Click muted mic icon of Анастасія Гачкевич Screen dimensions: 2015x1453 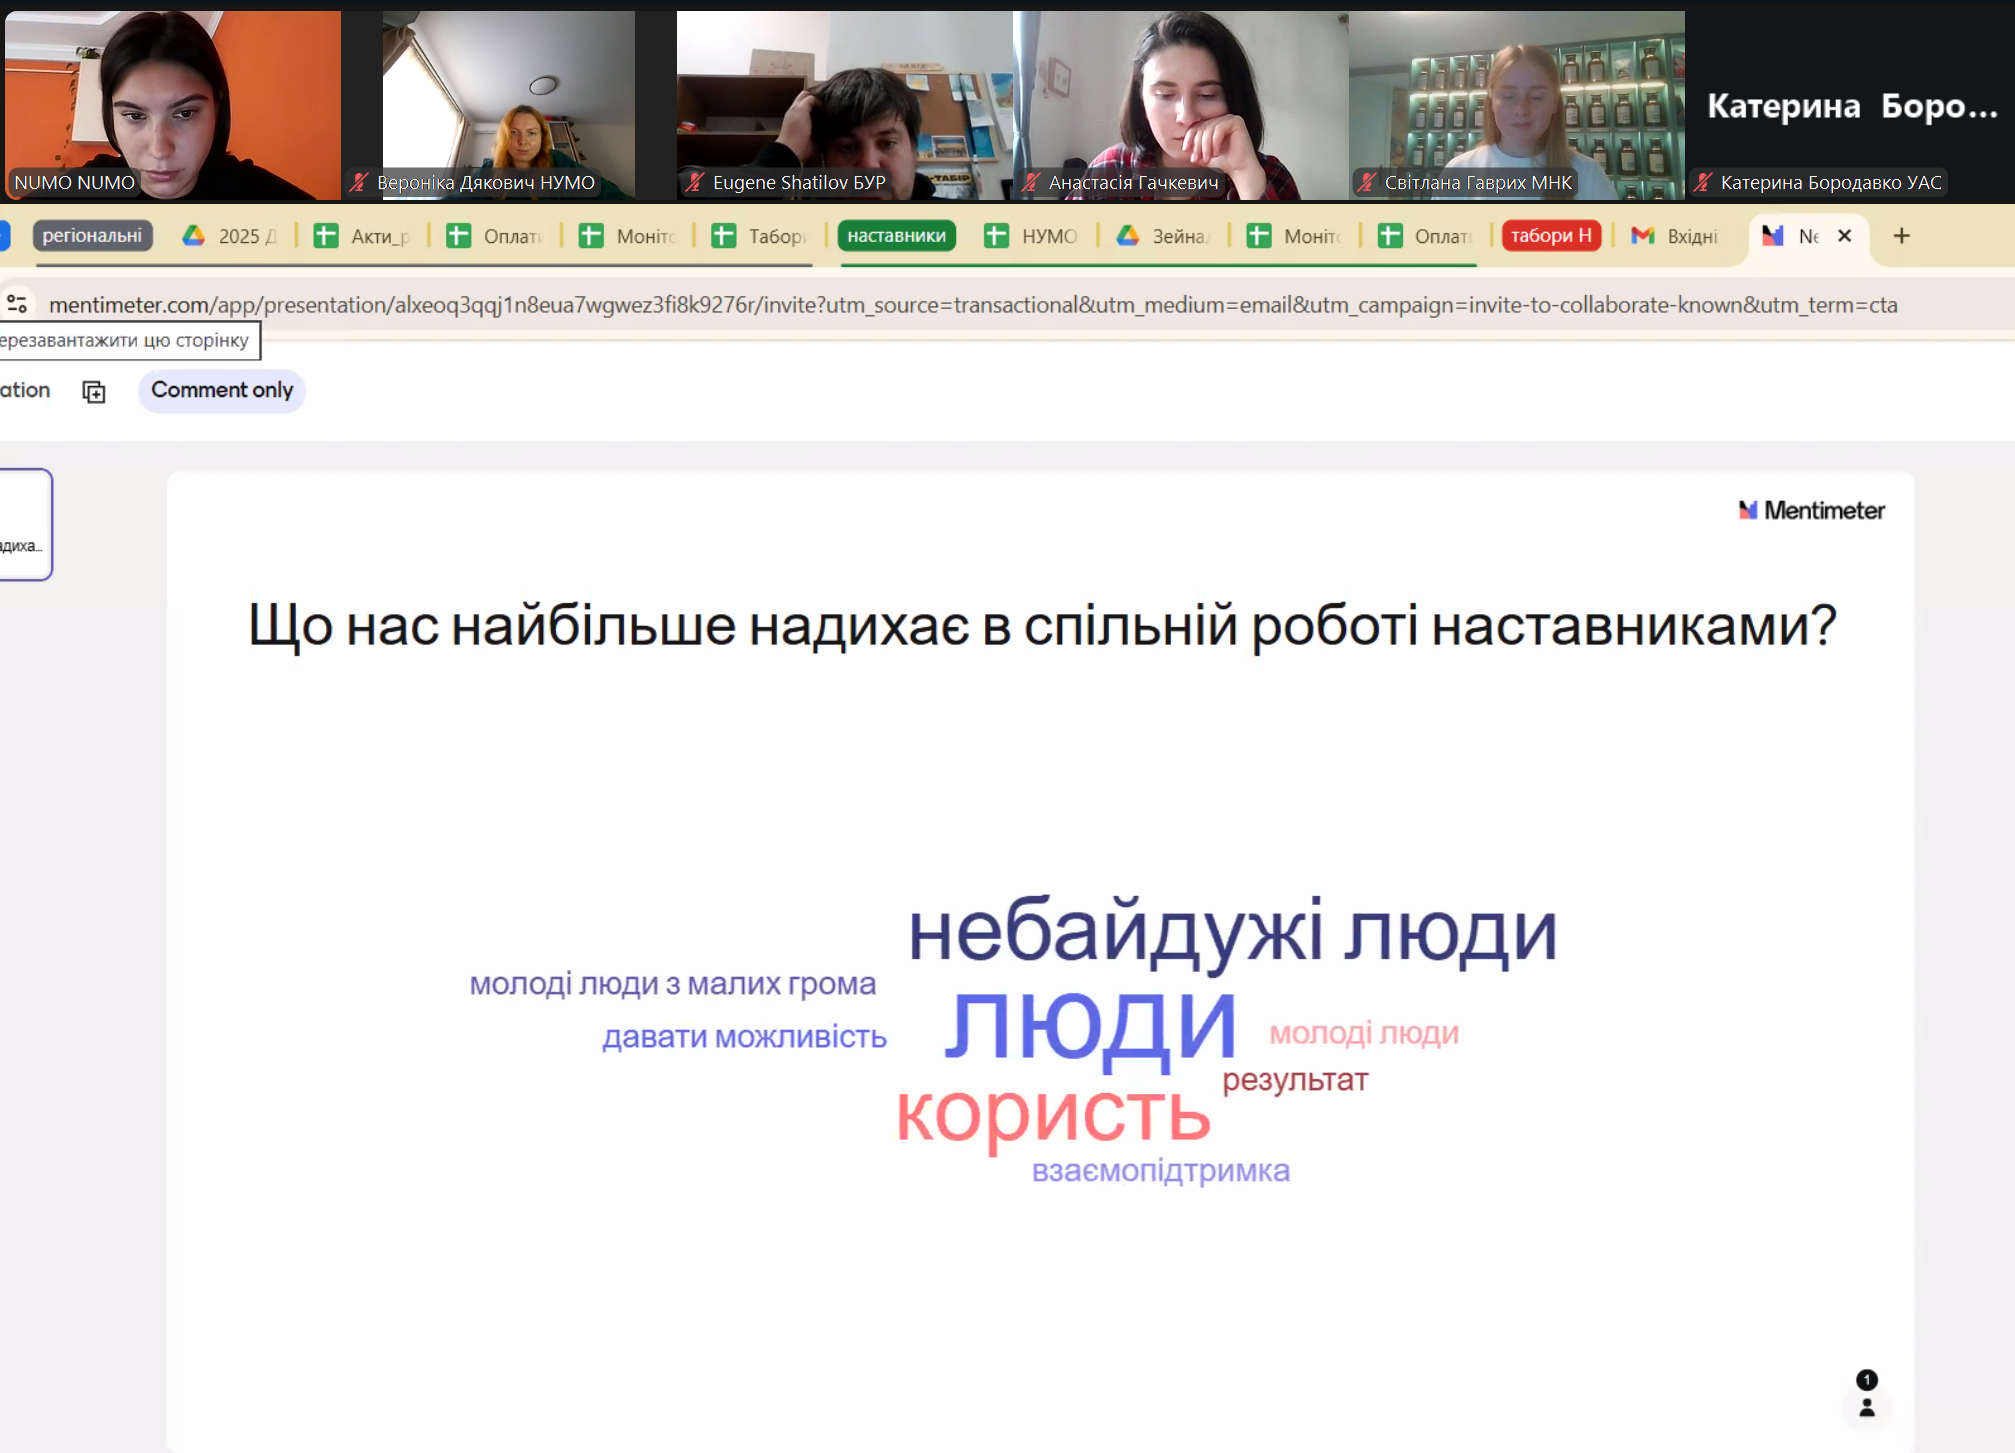click(1031, 182)
